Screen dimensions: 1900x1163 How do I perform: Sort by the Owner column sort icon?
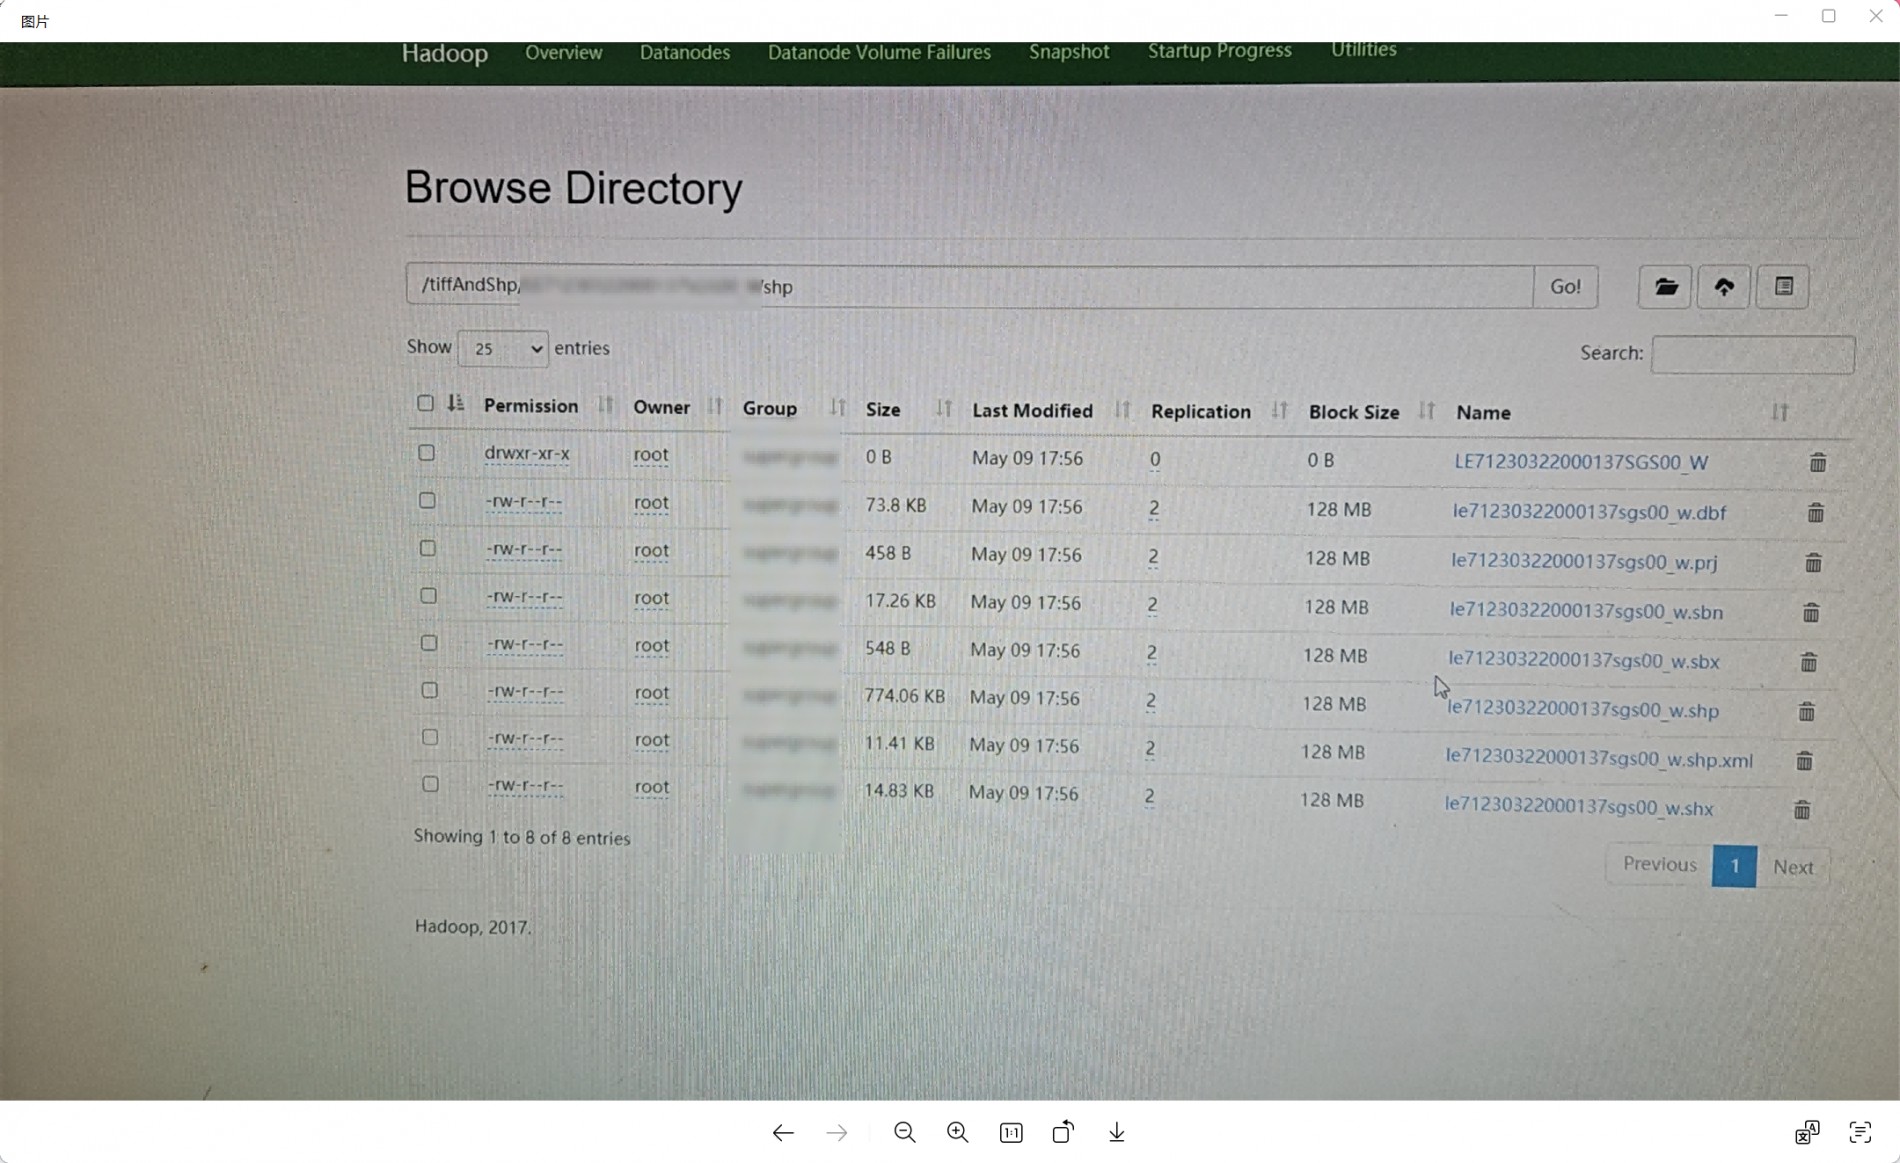click(x=714, y=406)
